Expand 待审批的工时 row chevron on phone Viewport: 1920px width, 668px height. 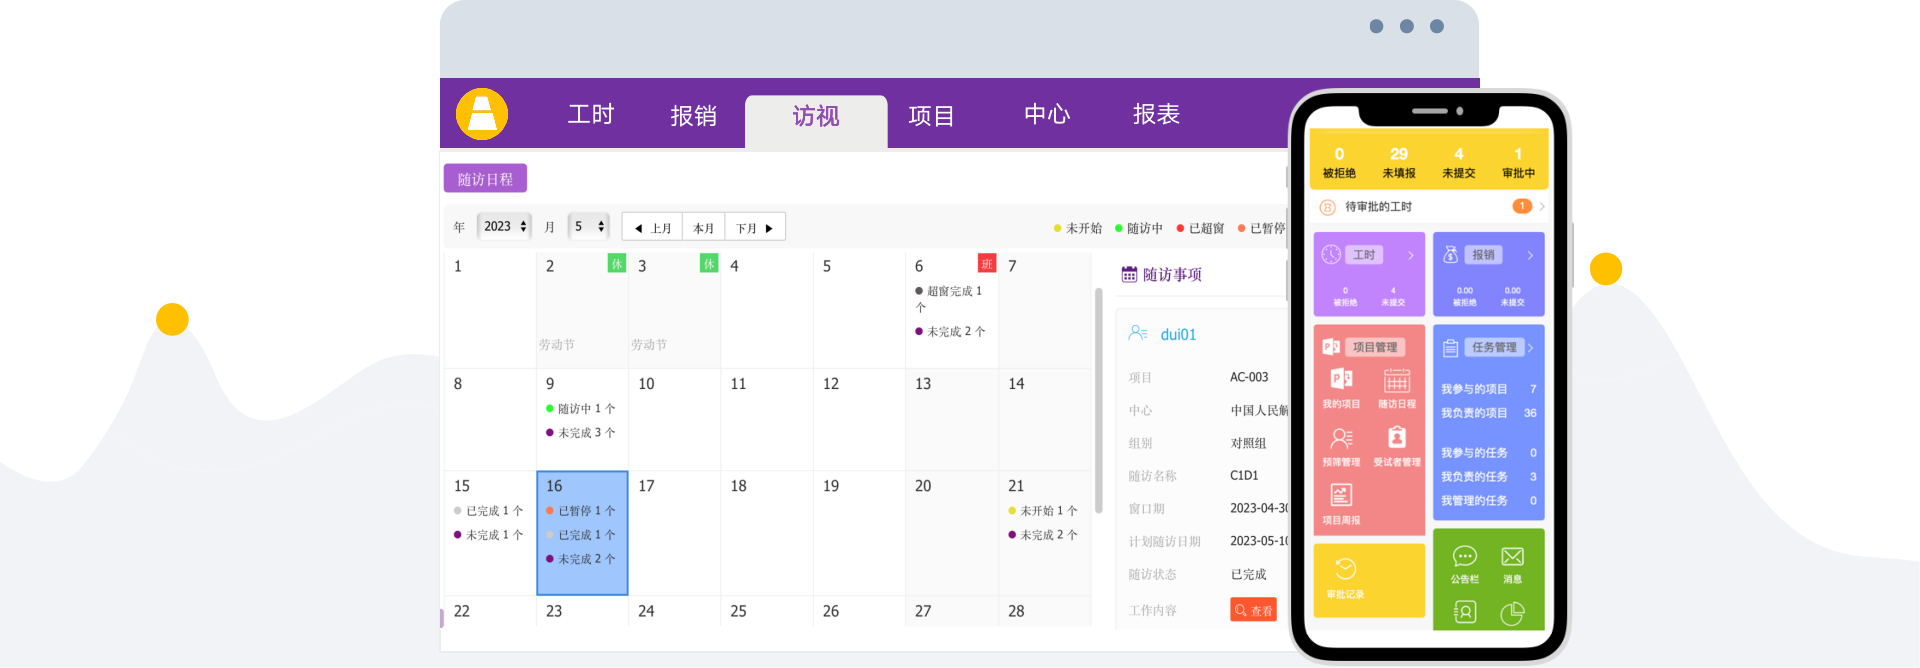click(1542, 207)
